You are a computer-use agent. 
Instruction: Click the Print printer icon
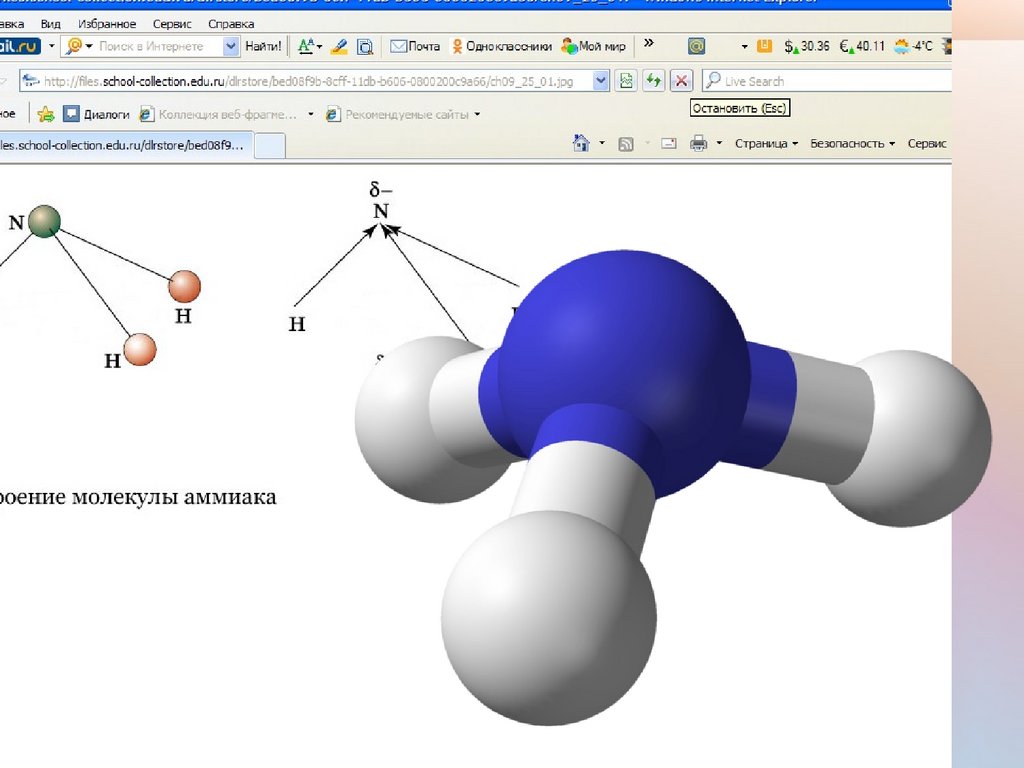[x=698, y=144]
